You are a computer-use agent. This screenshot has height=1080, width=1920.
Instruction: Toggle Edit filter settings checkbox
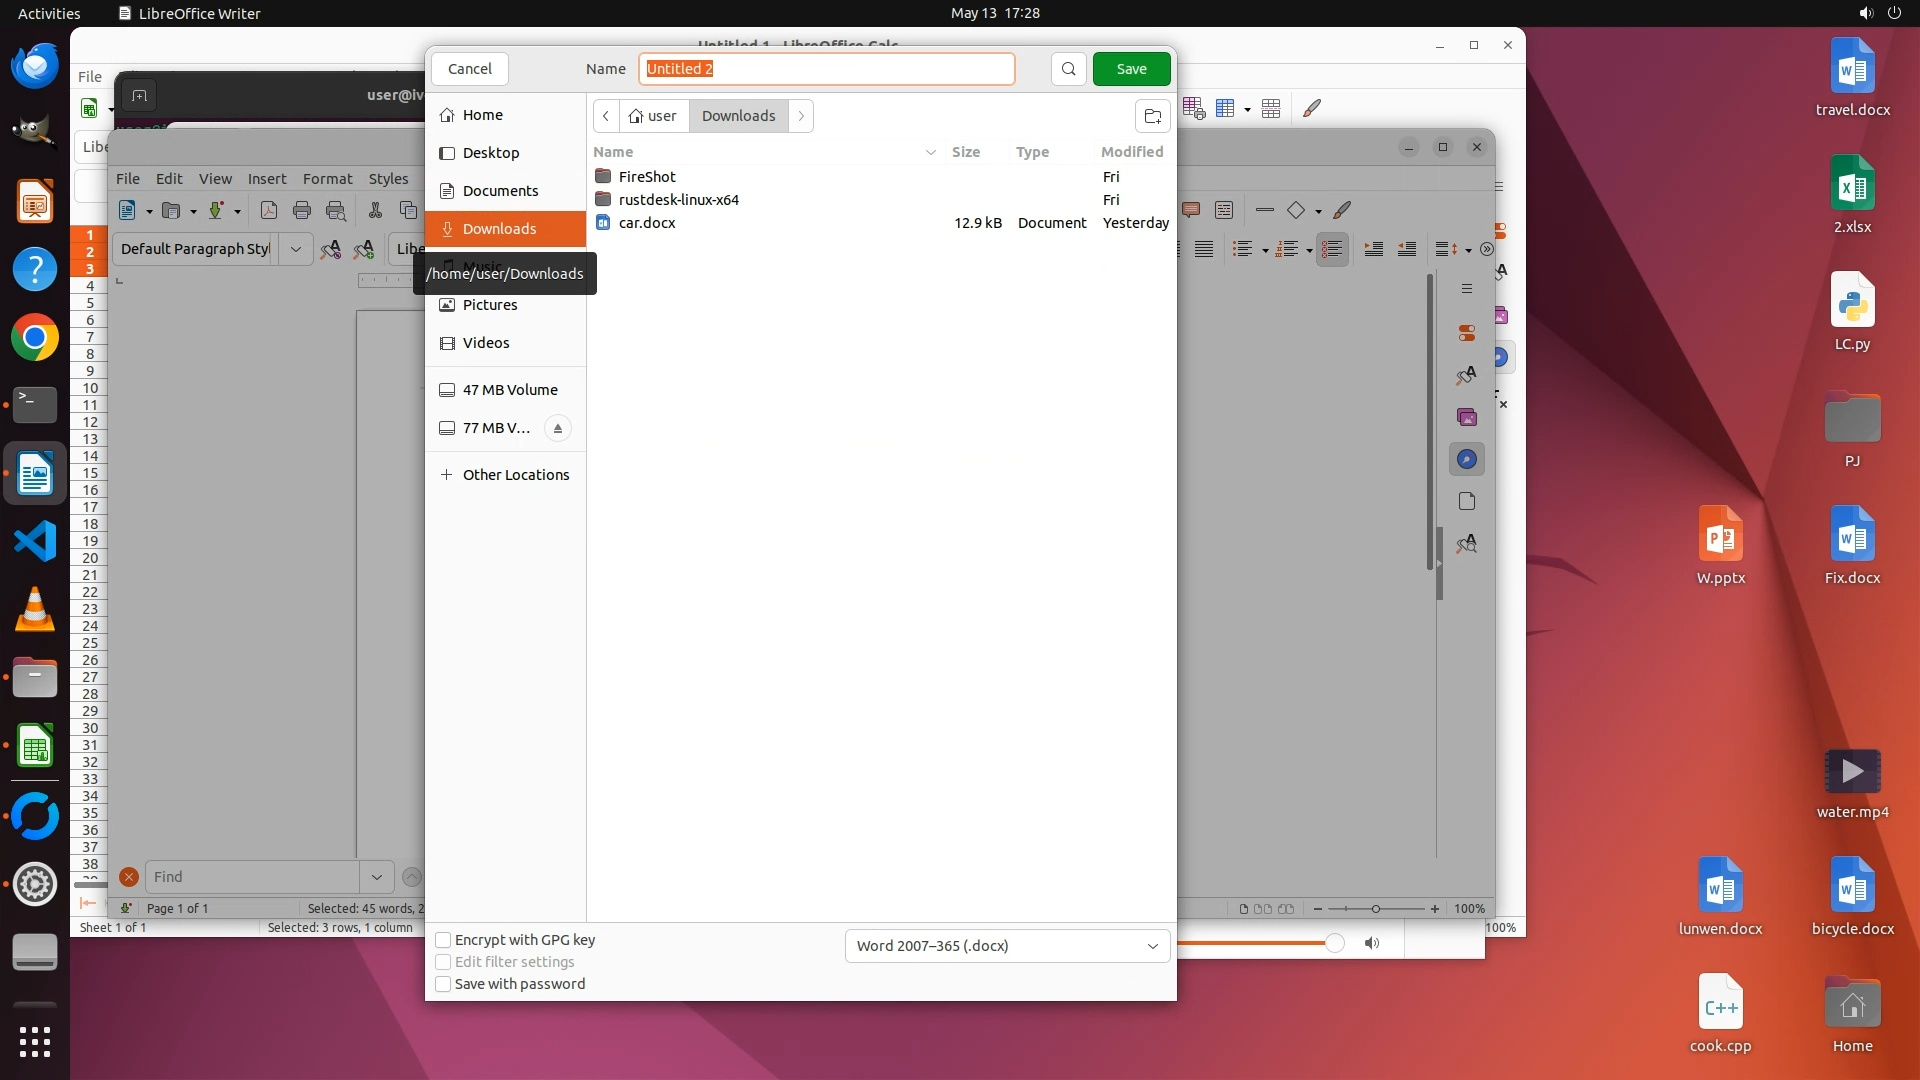coord(443,962)
